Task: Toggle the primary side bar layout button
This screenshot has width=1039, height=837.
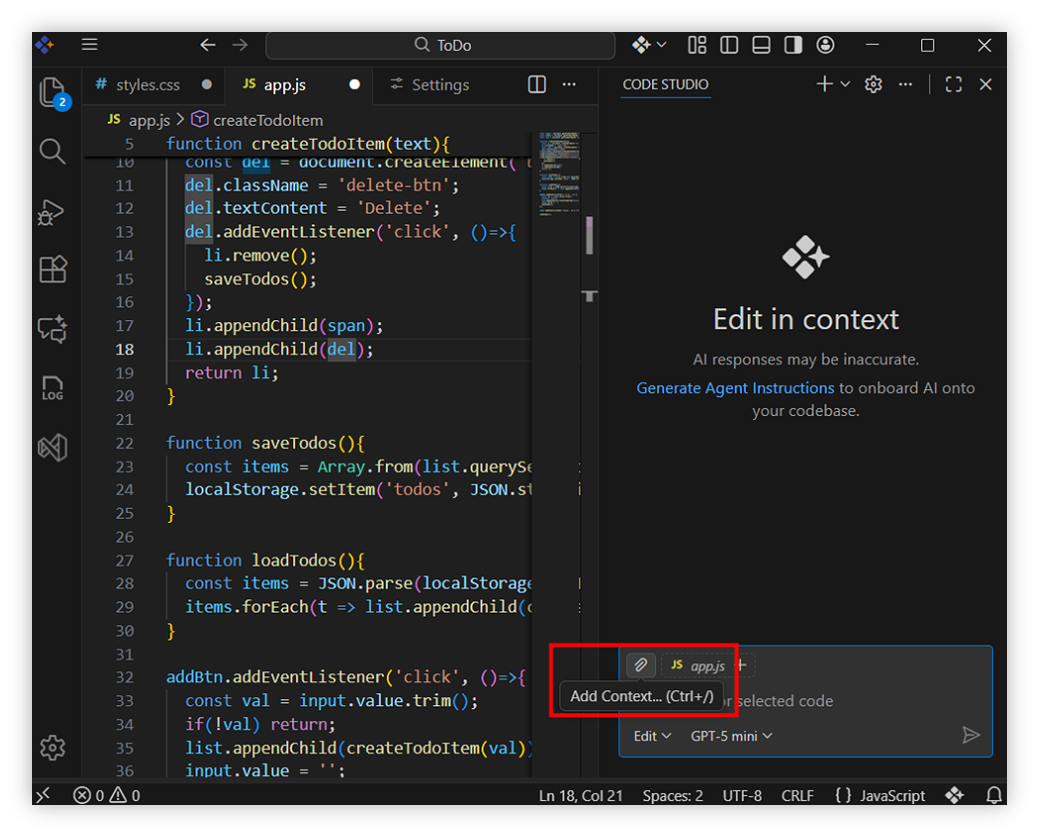Action: [729, 45]
